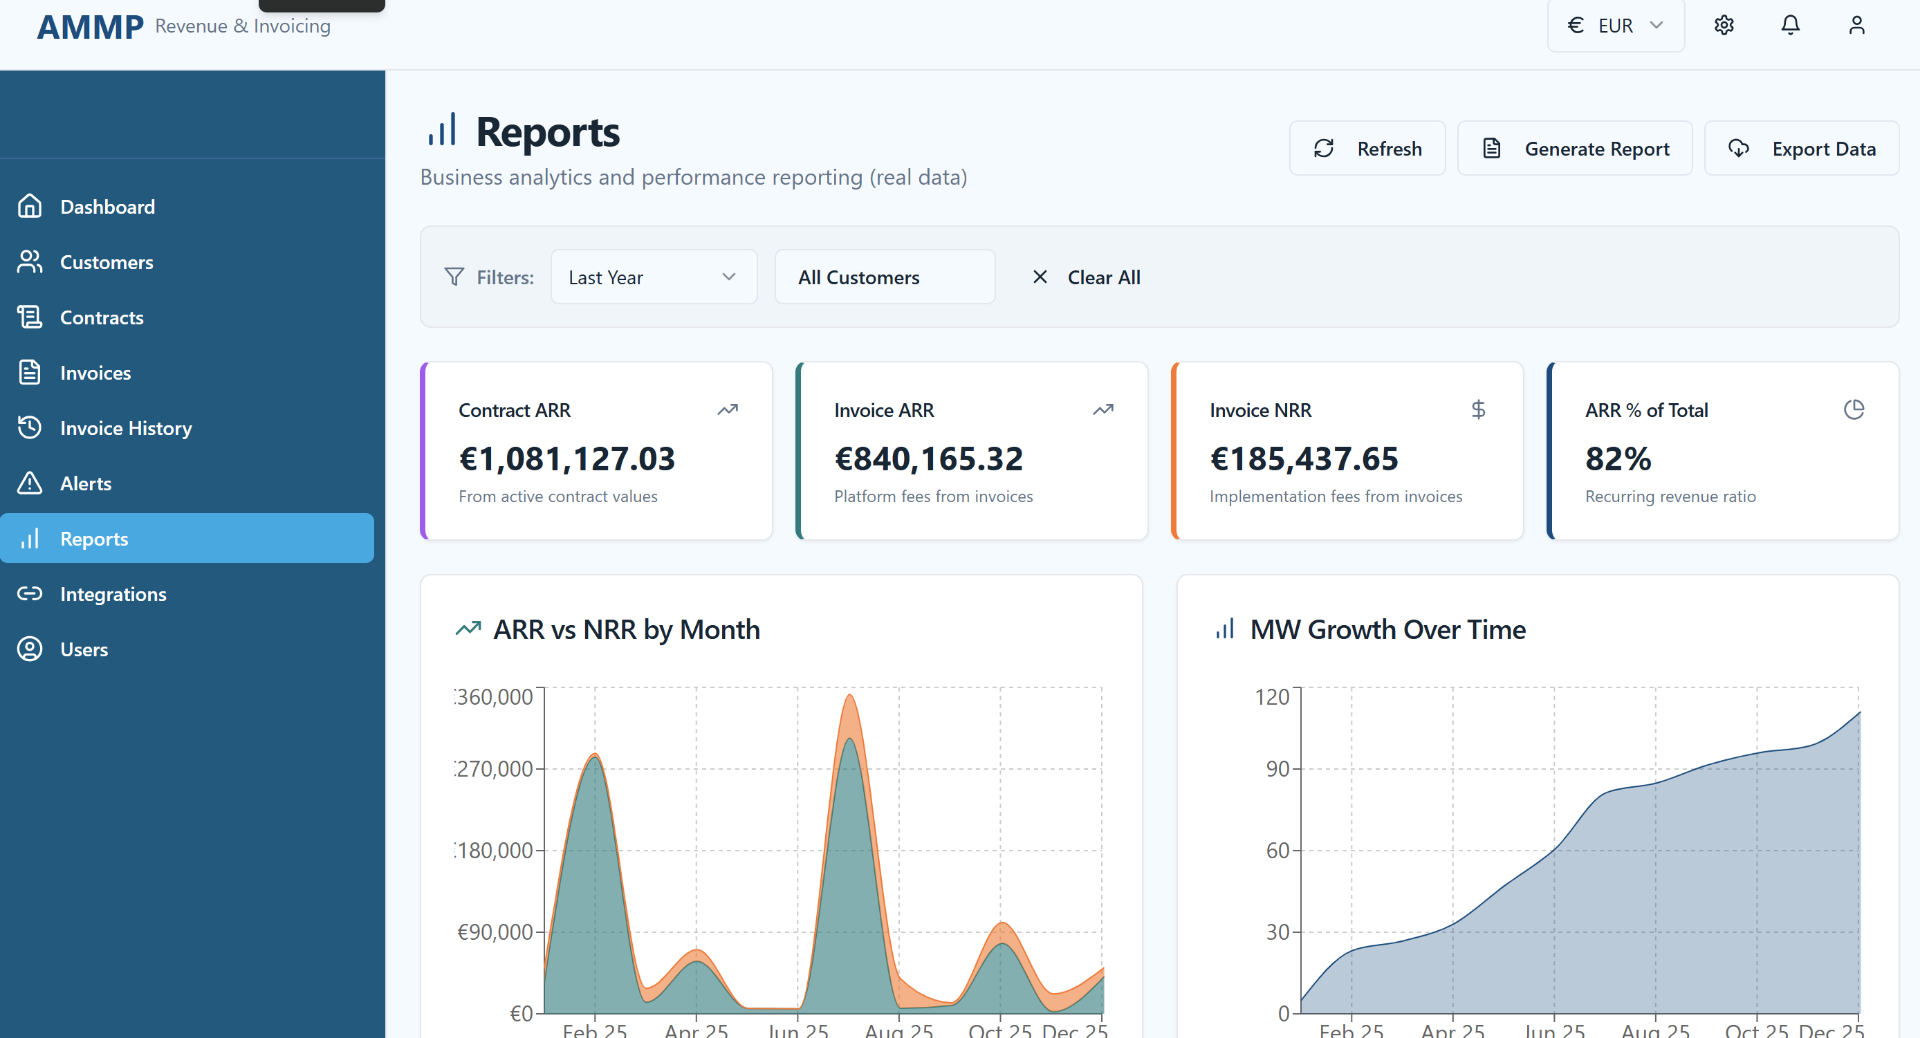Open the Last Year time filter dropdown
The image size is (1920, 1038).
click(653, 277)
